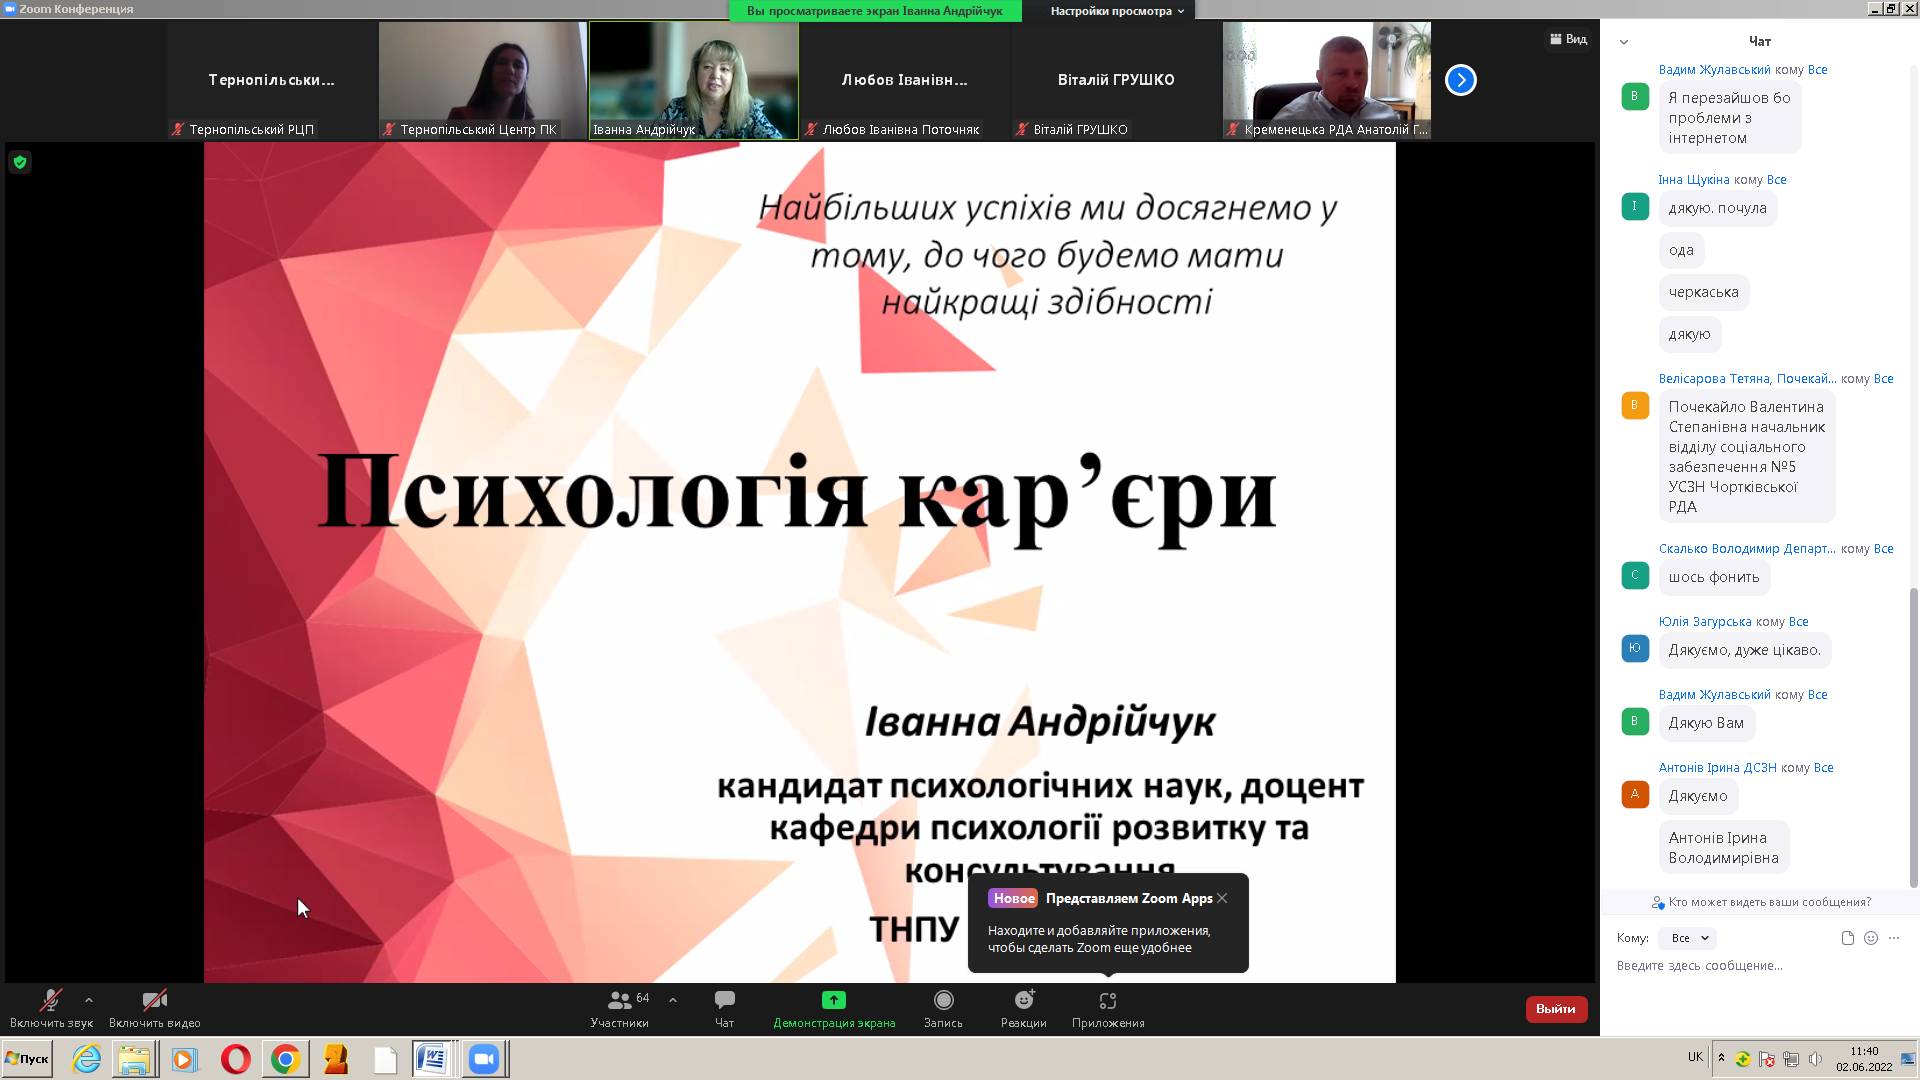Image resolution: width=1920 pixels, height=1080 pixels.
Task: Click the Дякуємо, дуже цікаво message
Action: [x=1745, y=650]
